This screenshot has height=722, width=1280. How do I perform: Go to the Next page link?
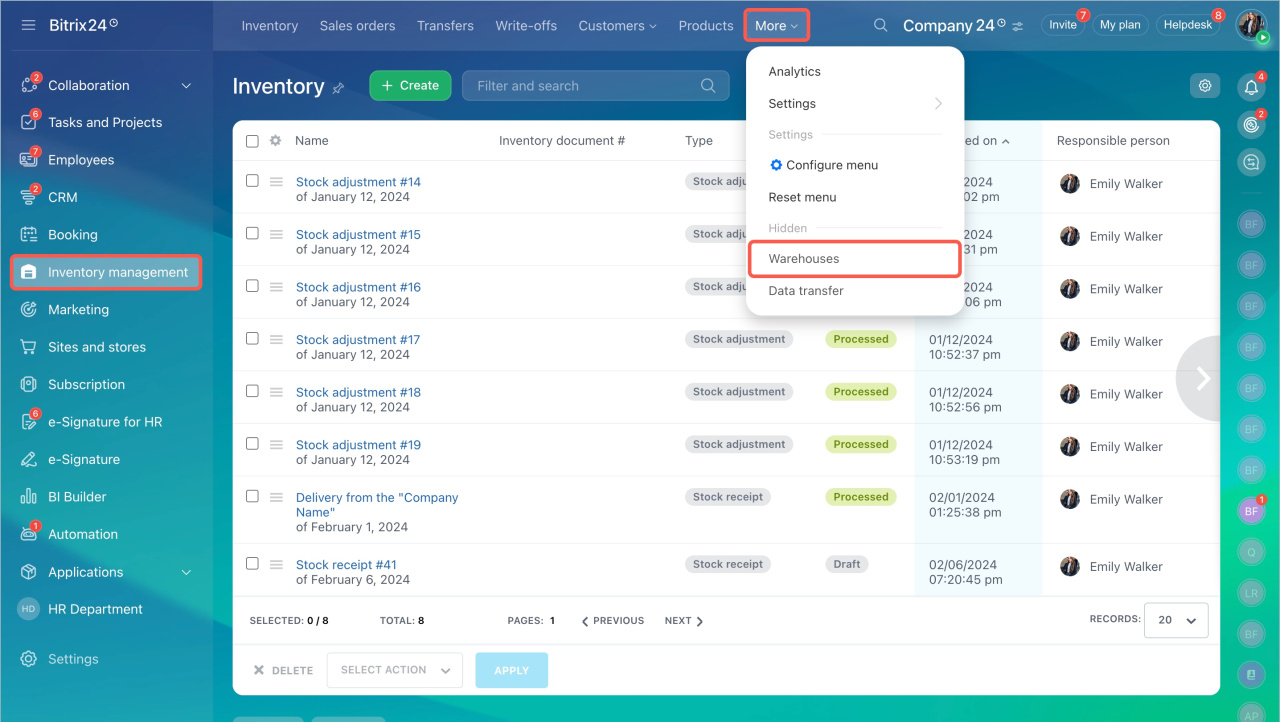[684, 621]
